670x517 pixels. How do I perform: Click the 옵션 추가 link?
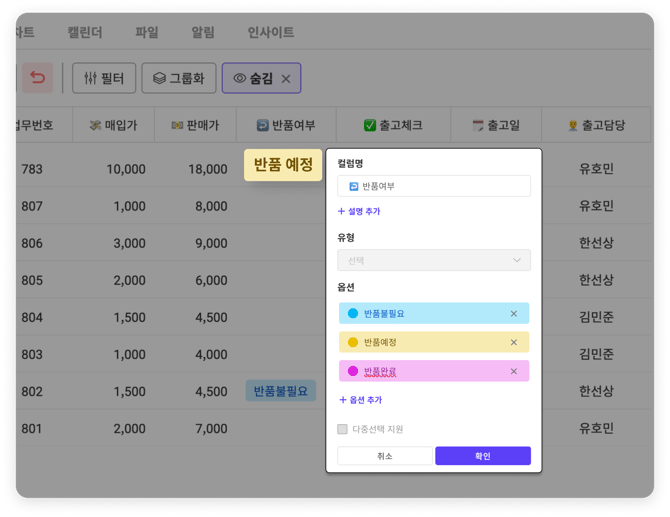(360, 400)
